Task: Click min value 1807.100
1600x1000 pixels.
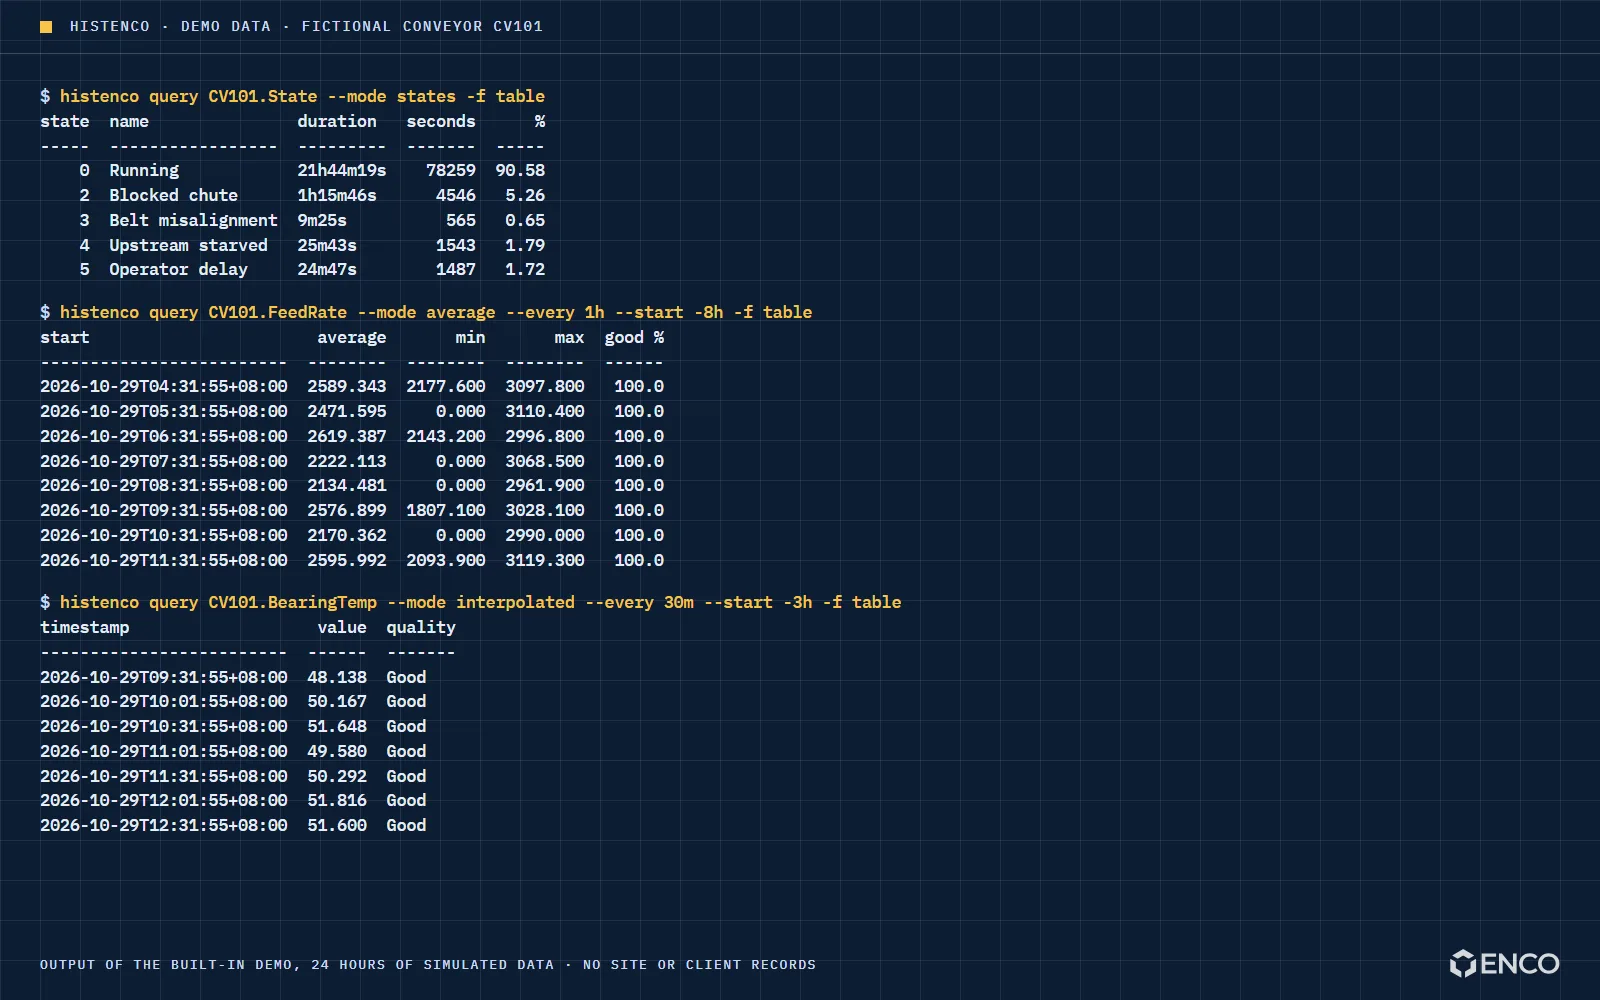Action: point(446,510)
